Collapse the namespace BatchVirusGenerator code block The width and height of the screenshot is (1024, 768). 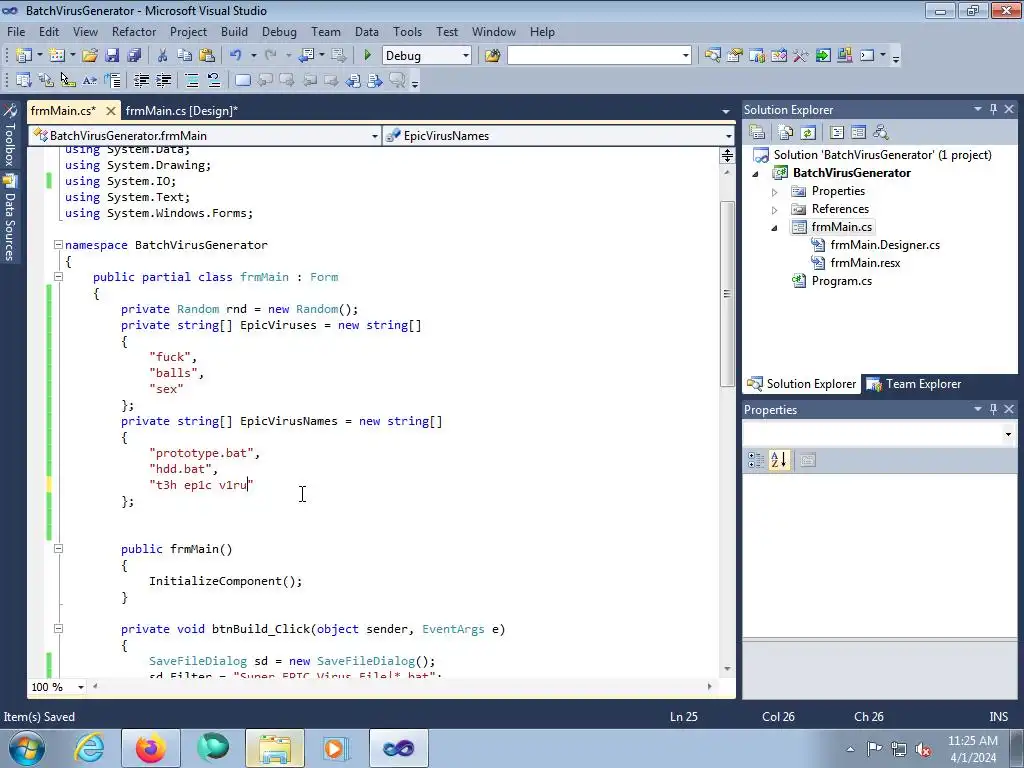point(58,245)
